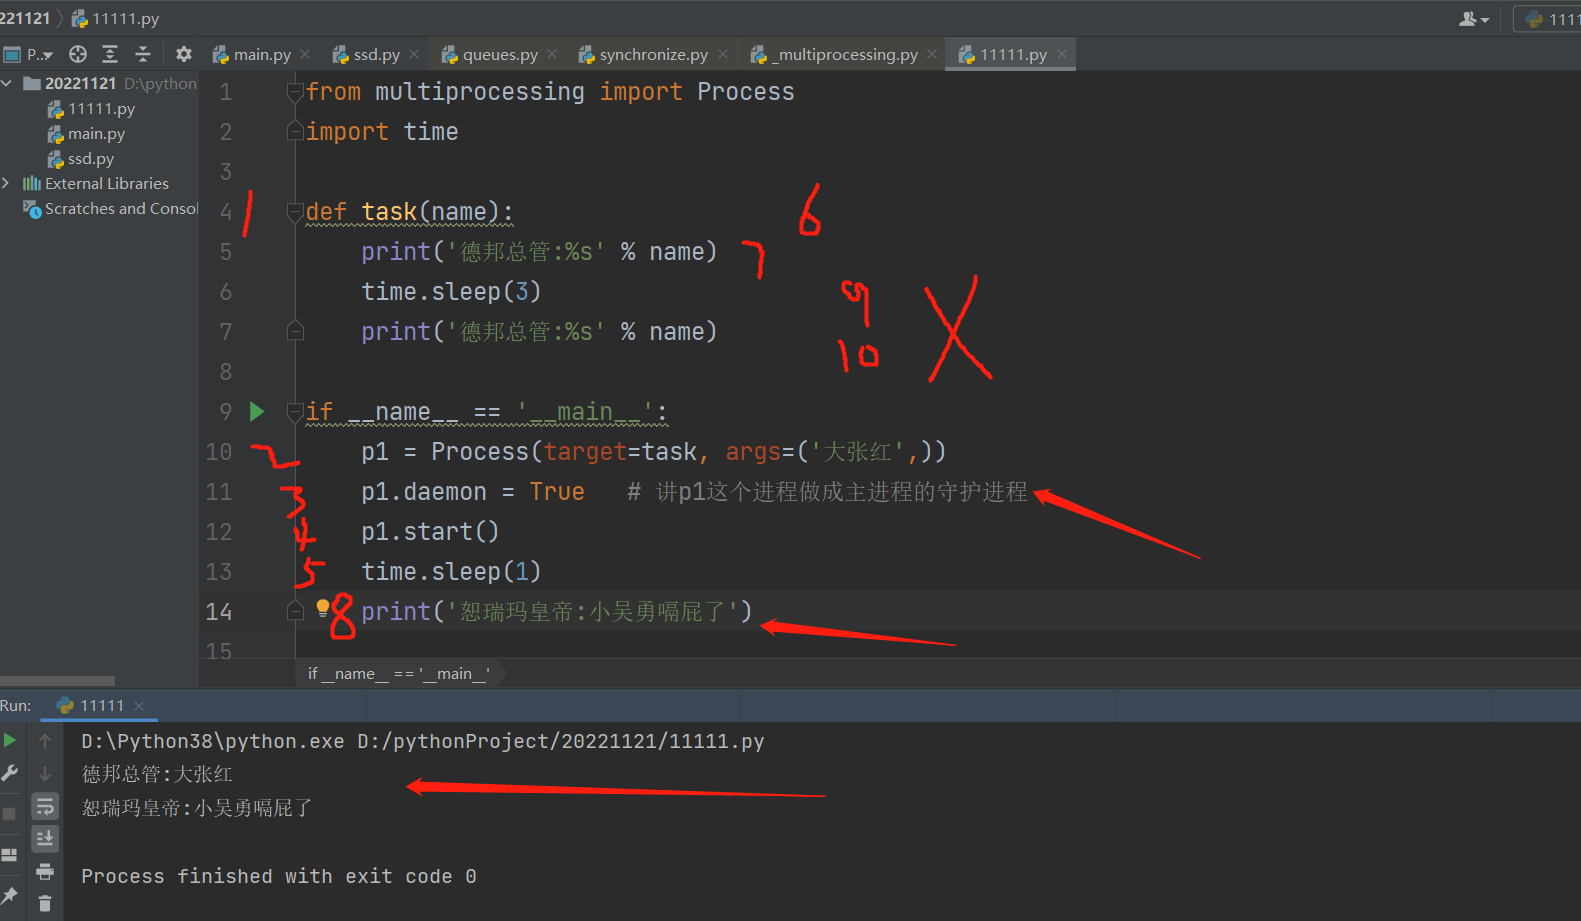
Task: Select the 11111.py editor tab
Action: point(1013,54)
